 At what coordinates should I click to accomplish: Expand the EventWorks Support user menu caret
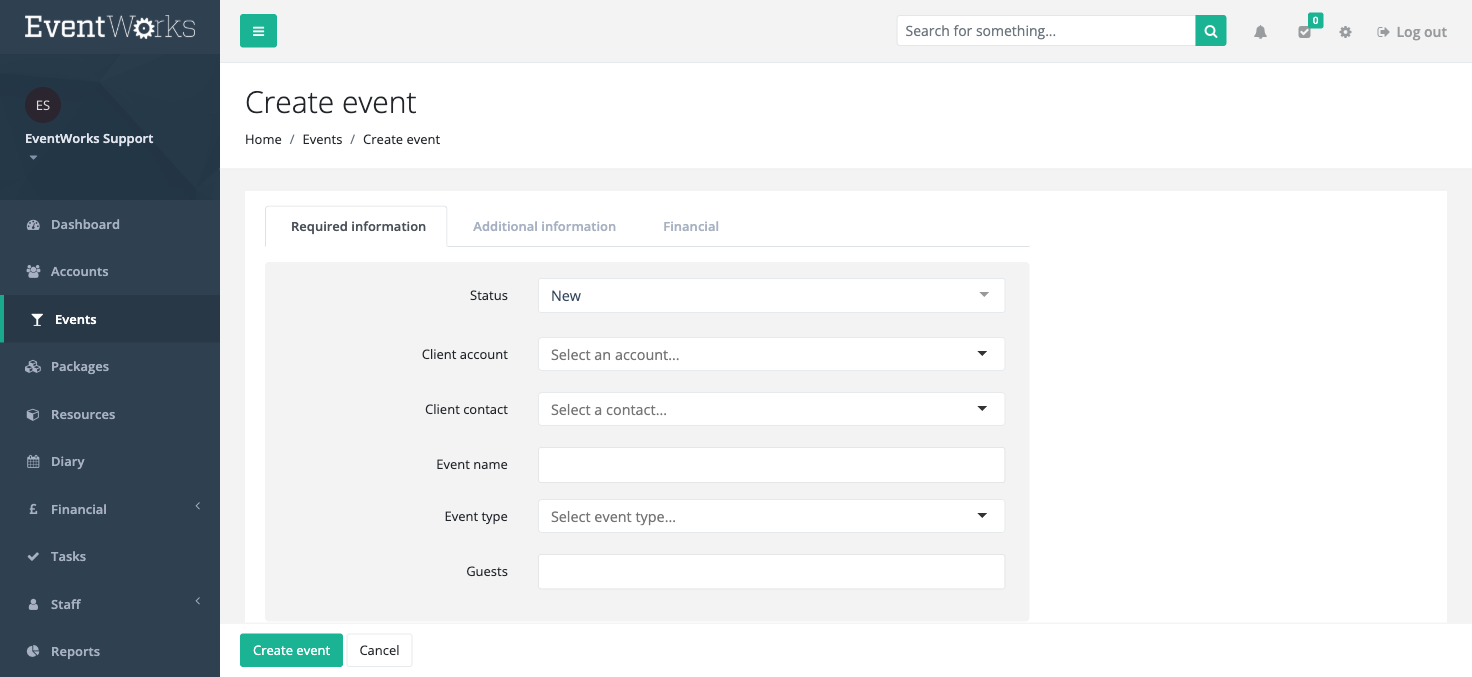click(33, 158)
